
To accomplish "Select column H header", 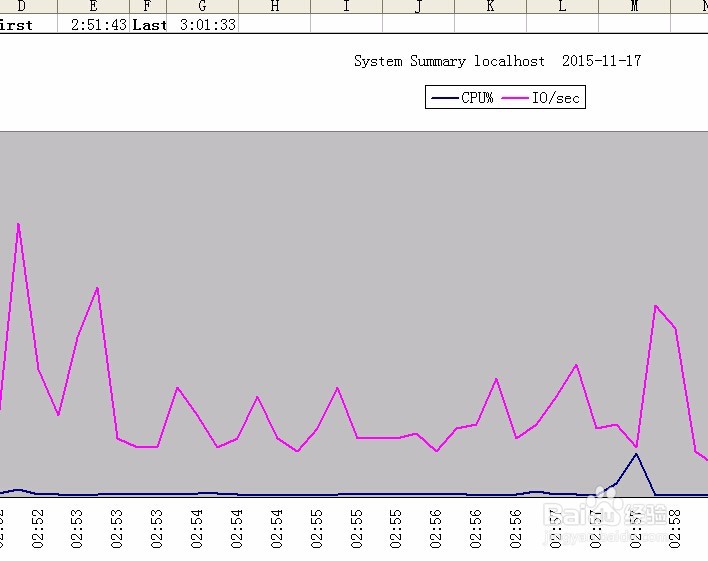I will coord(275,6).
